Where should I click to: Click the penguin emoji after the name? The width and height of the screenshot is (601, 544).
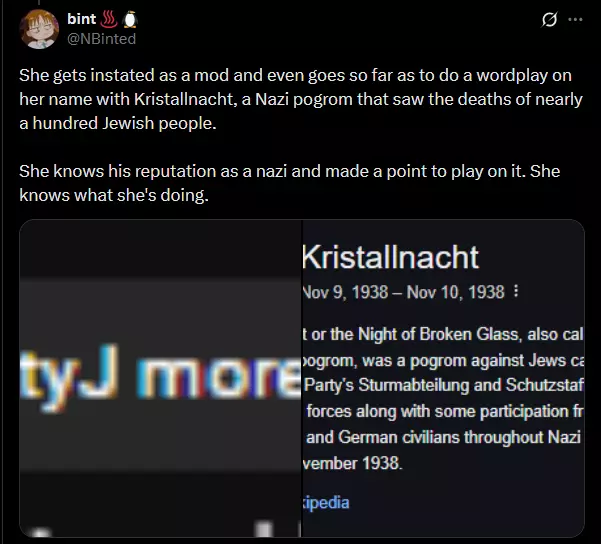tap(130, 19)
